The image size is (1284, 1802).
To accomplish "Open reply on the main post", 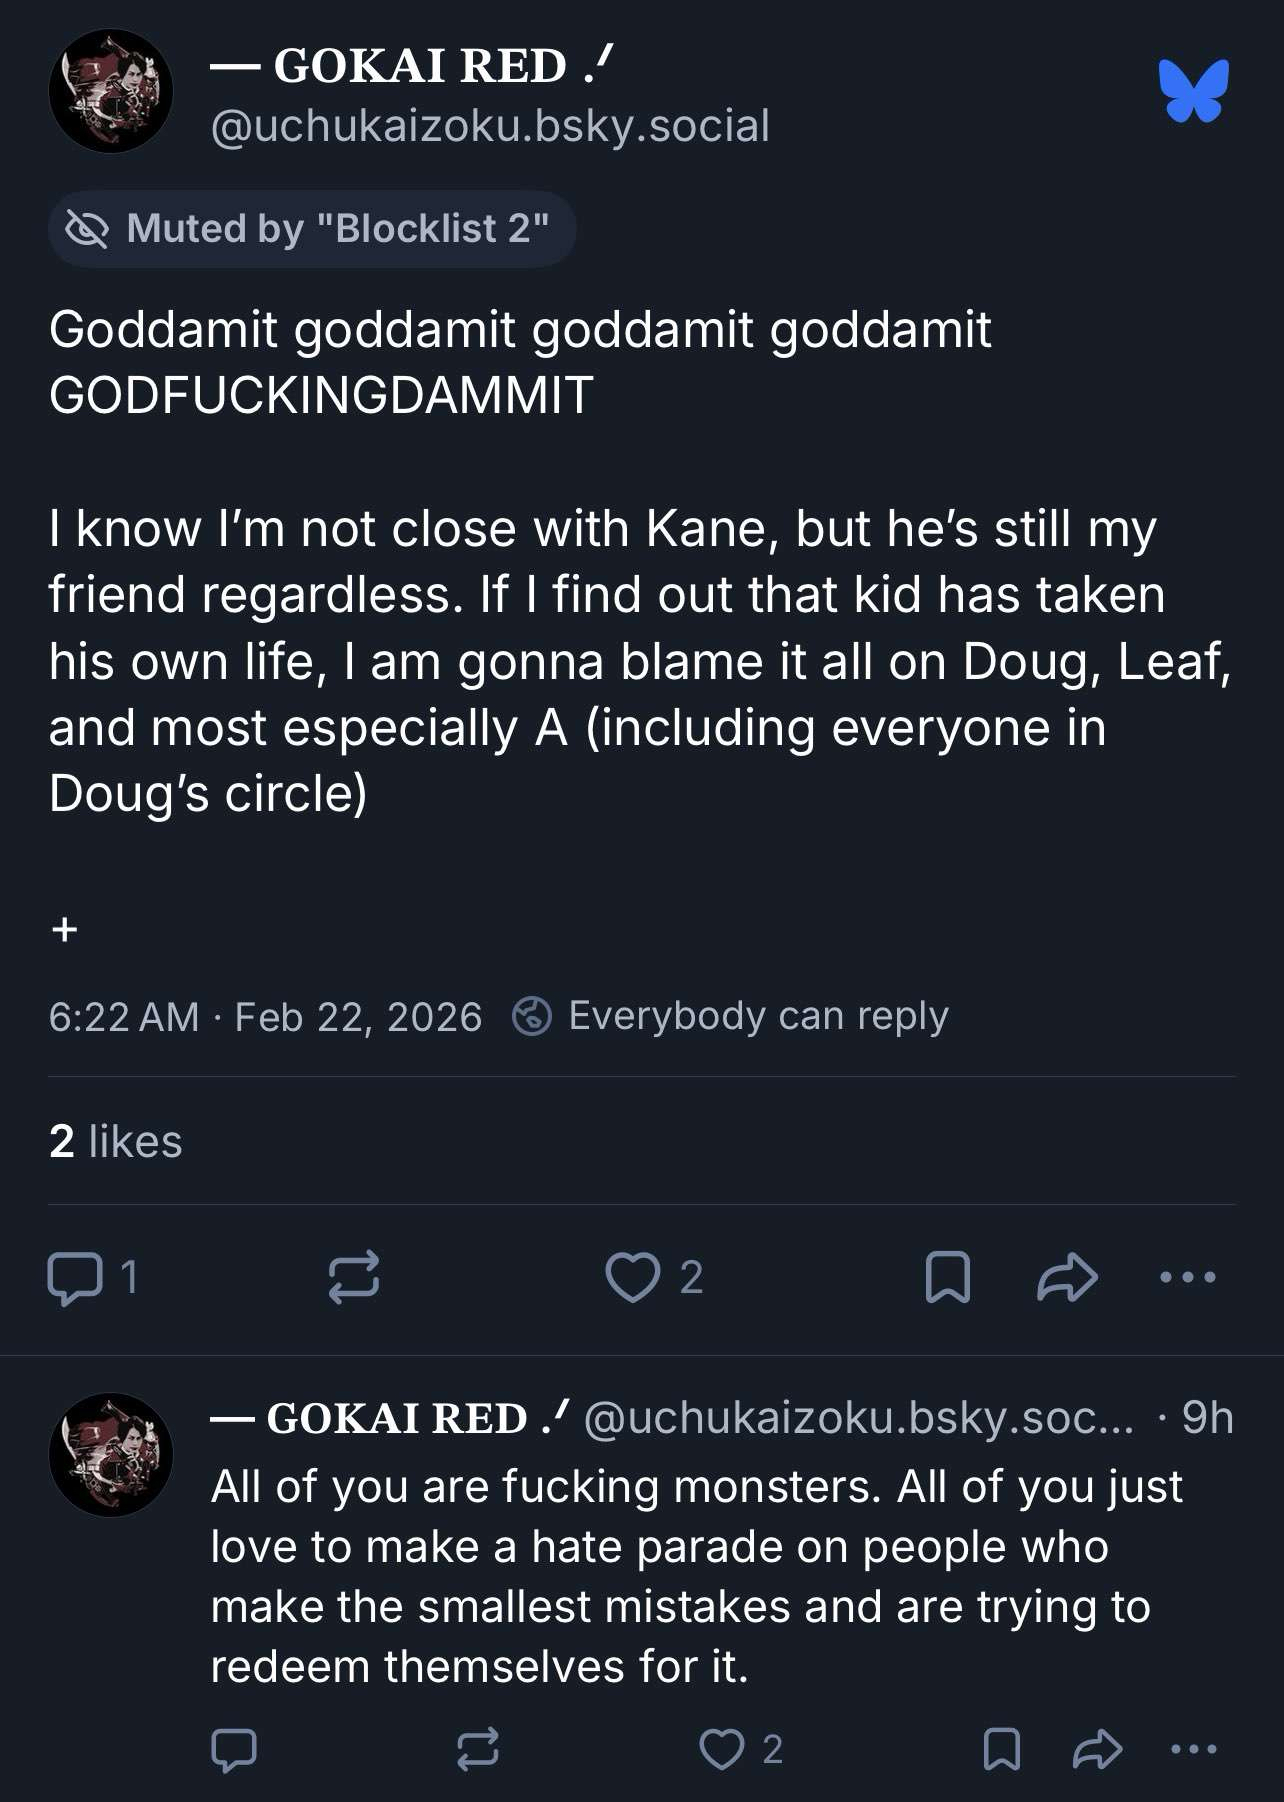I will tap(76, 1277).
